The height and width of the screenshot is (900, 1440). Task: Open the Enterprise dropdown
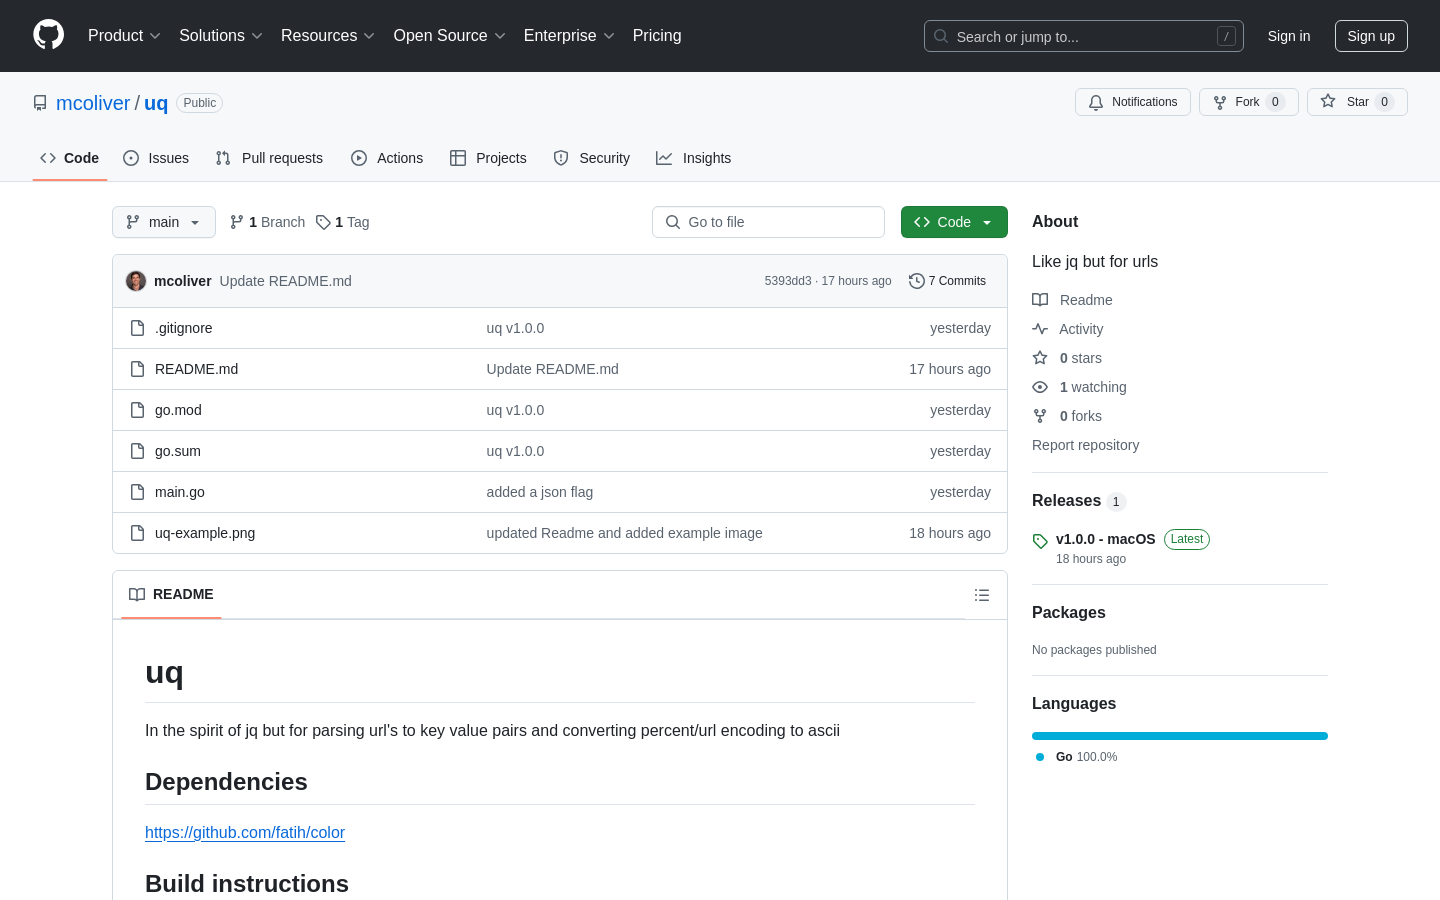(x=569, y=35)
